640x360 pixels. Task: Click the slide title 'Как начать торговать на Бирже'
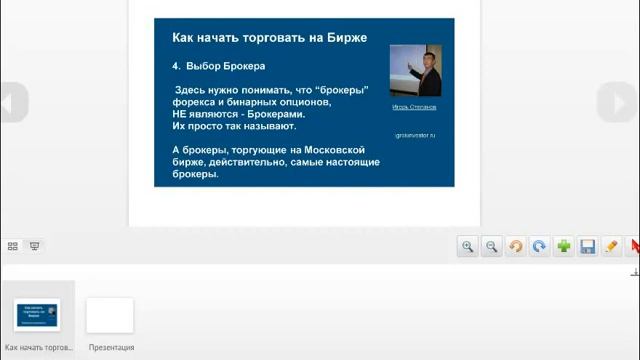coord(269,38)
